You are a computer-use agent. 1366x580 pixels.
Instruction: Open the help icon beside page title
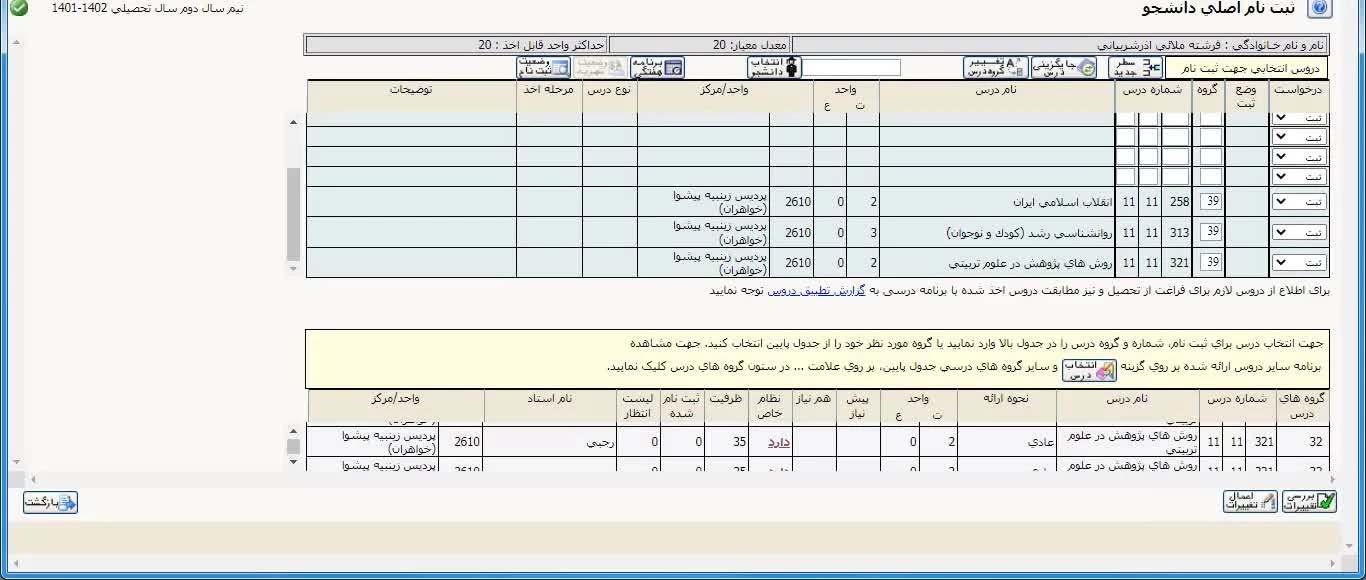pos(1320,9)
